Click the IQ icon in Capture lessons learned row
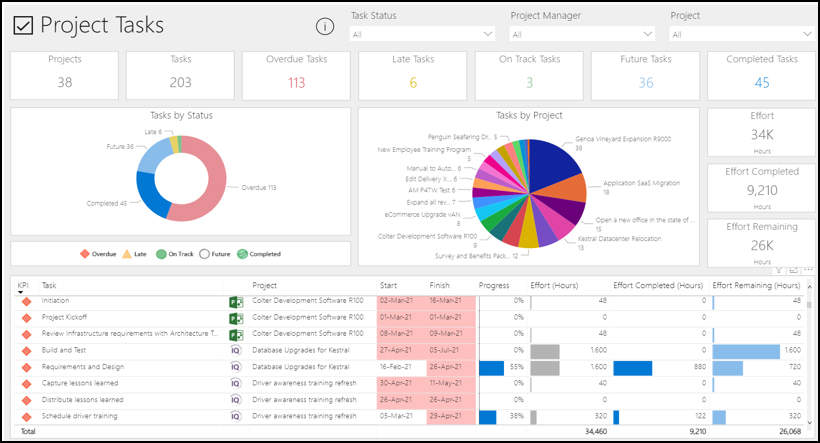 coord(236,384)
